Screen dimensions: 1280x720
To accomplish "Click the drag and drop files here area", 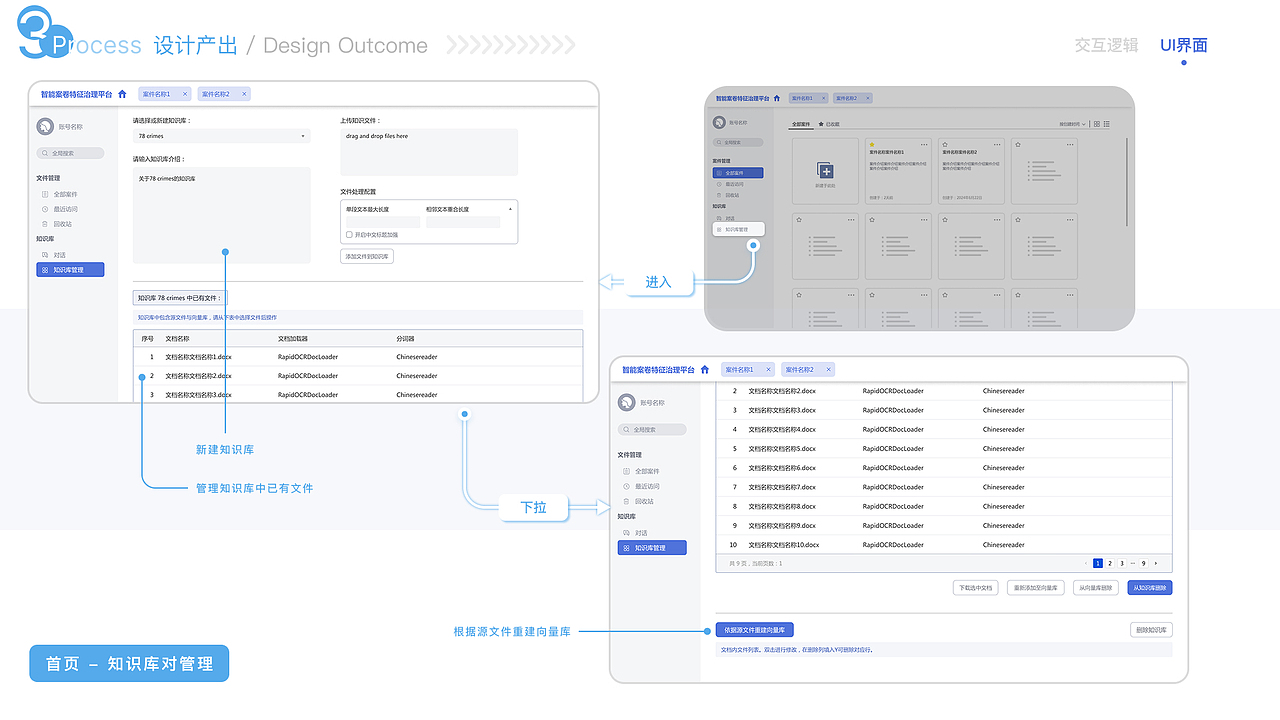I will tap(429, 151).
